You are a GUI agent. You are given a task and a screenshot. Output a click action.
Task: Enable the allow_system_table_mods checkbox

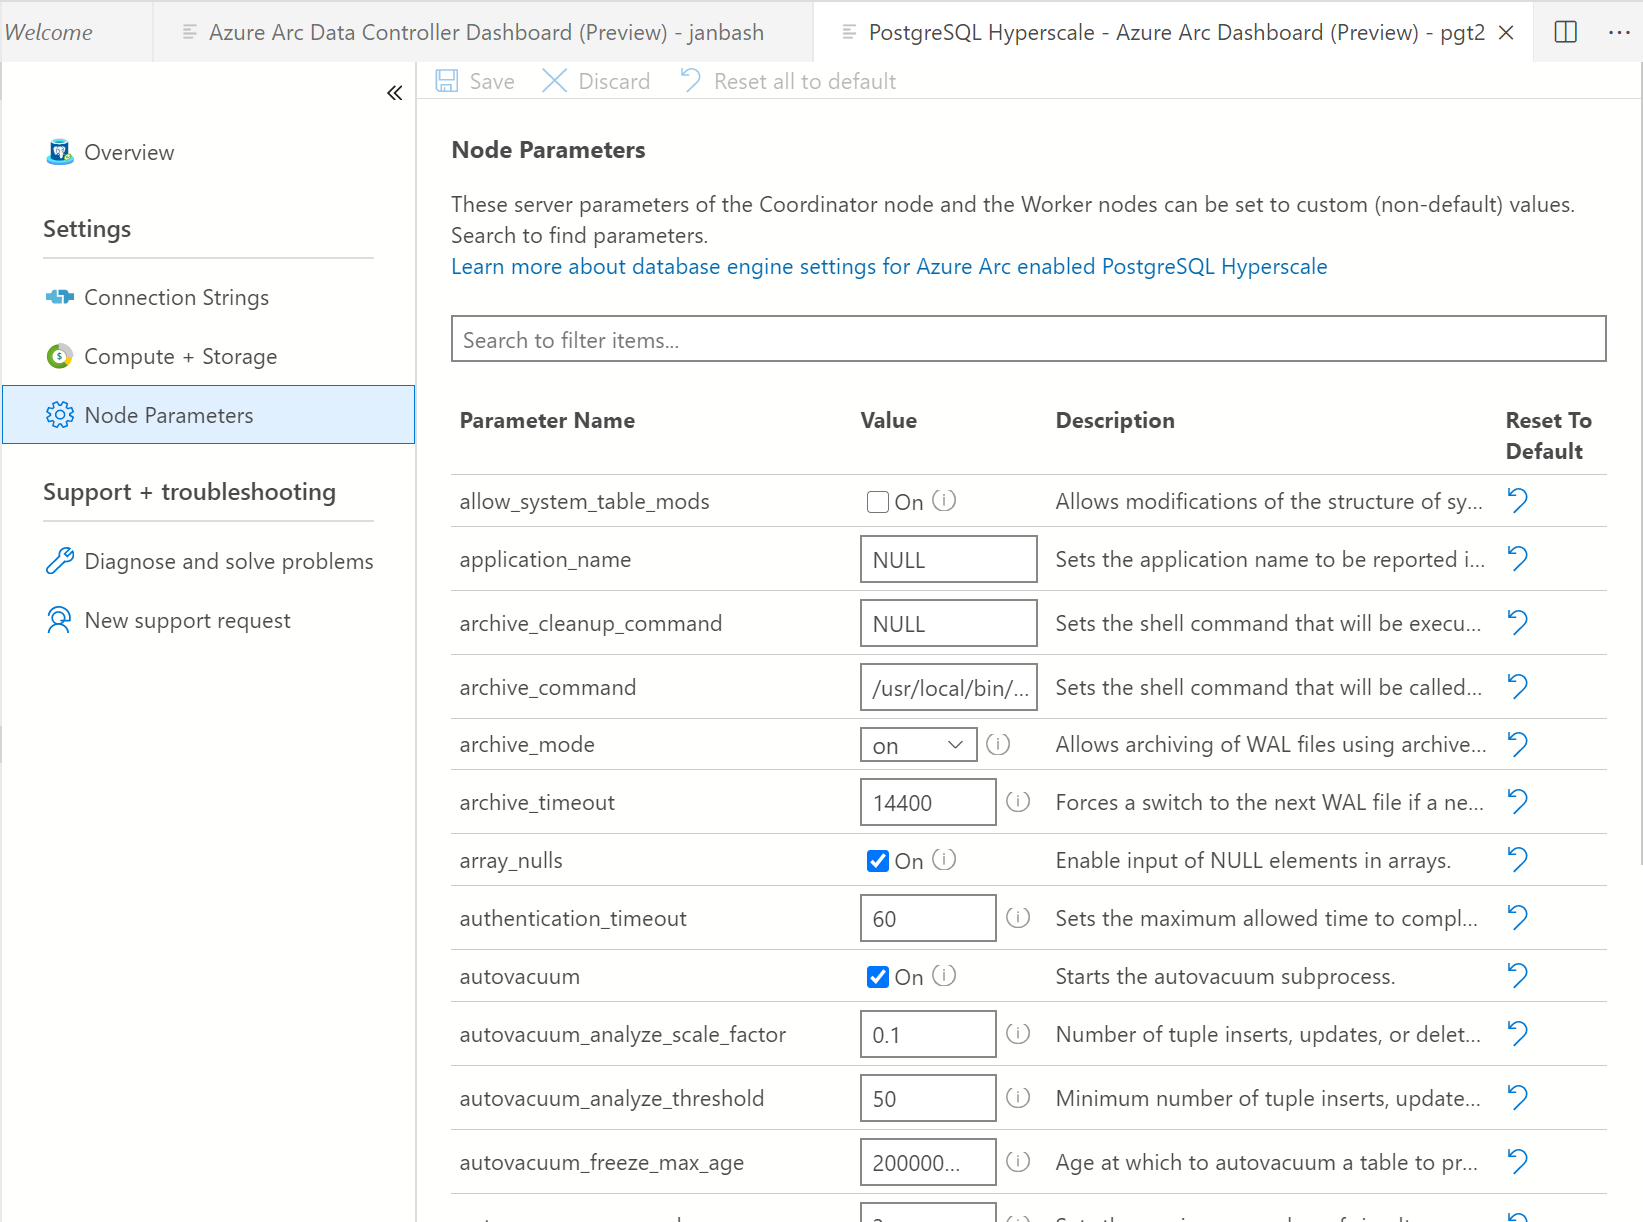[x=877, y=501]
